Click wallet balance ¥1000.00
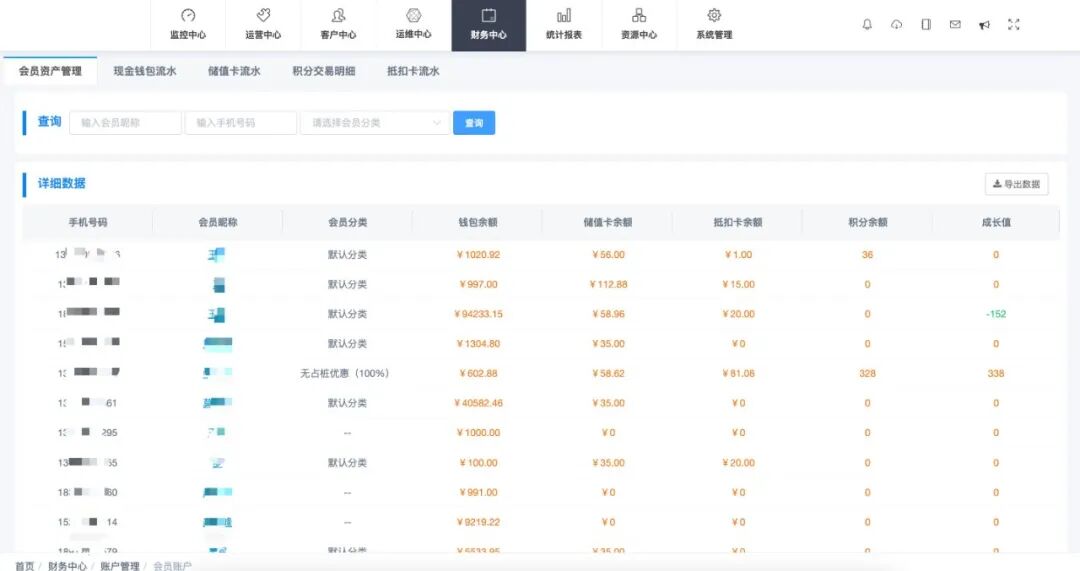 (478, 433)
